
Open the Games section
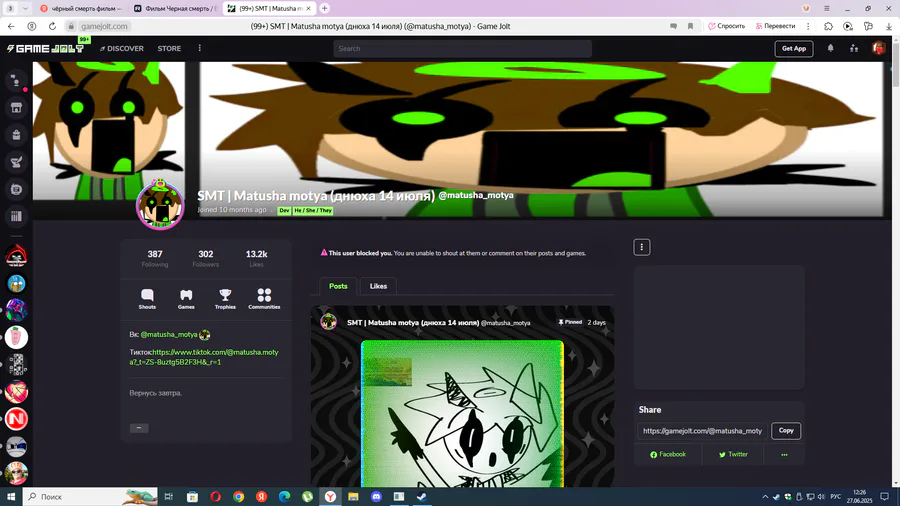point(186,299)
